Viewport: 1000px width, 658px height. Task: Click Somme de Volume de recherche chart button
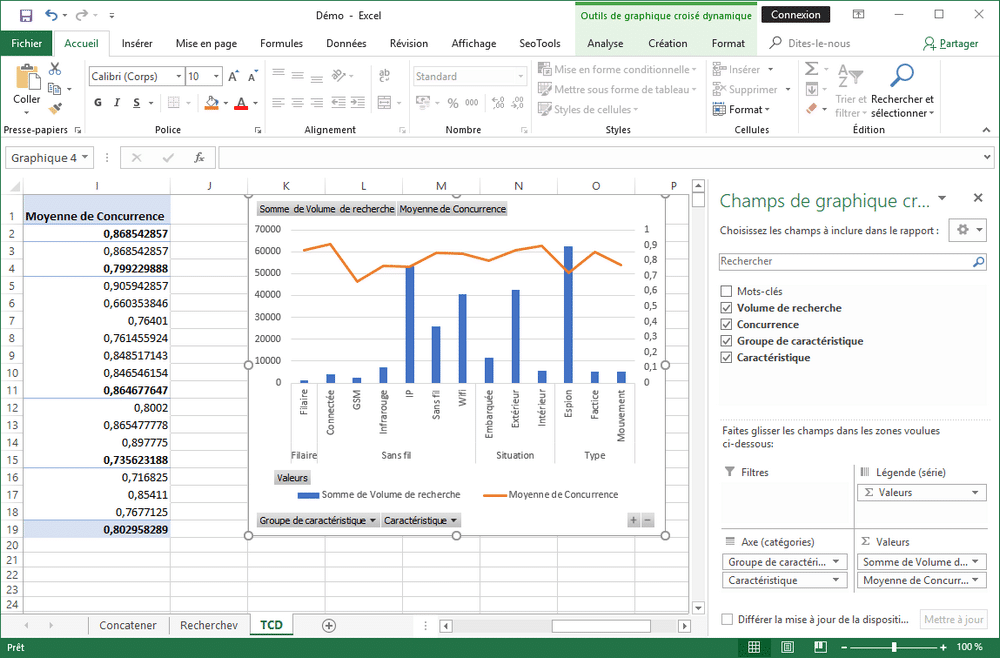[x=327, y=208]
